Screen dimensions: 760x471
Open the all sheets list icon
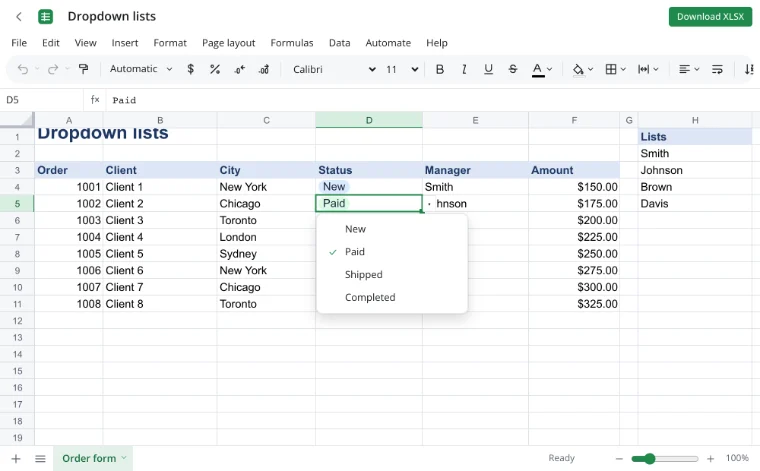(40, 458)
